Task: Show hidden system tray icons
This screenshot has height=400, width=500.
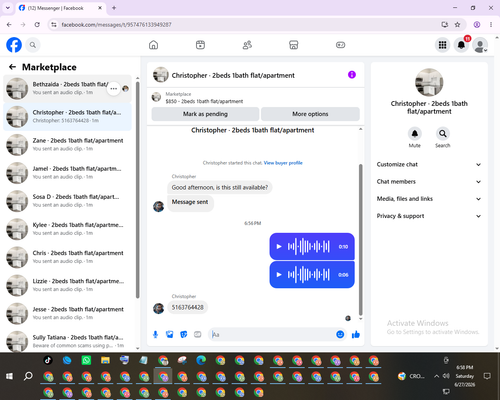Action: [436, 376]
